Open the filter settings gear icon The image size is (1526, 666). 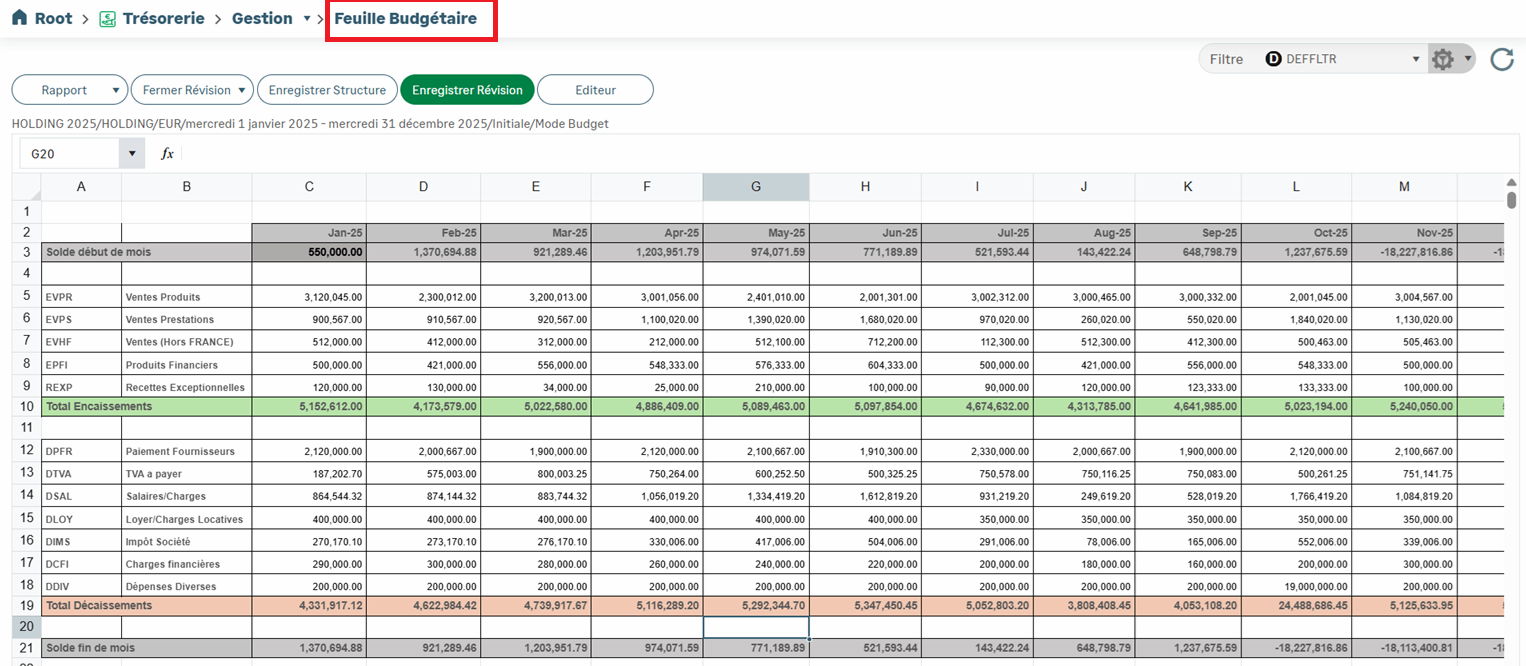coord(1442,60)
